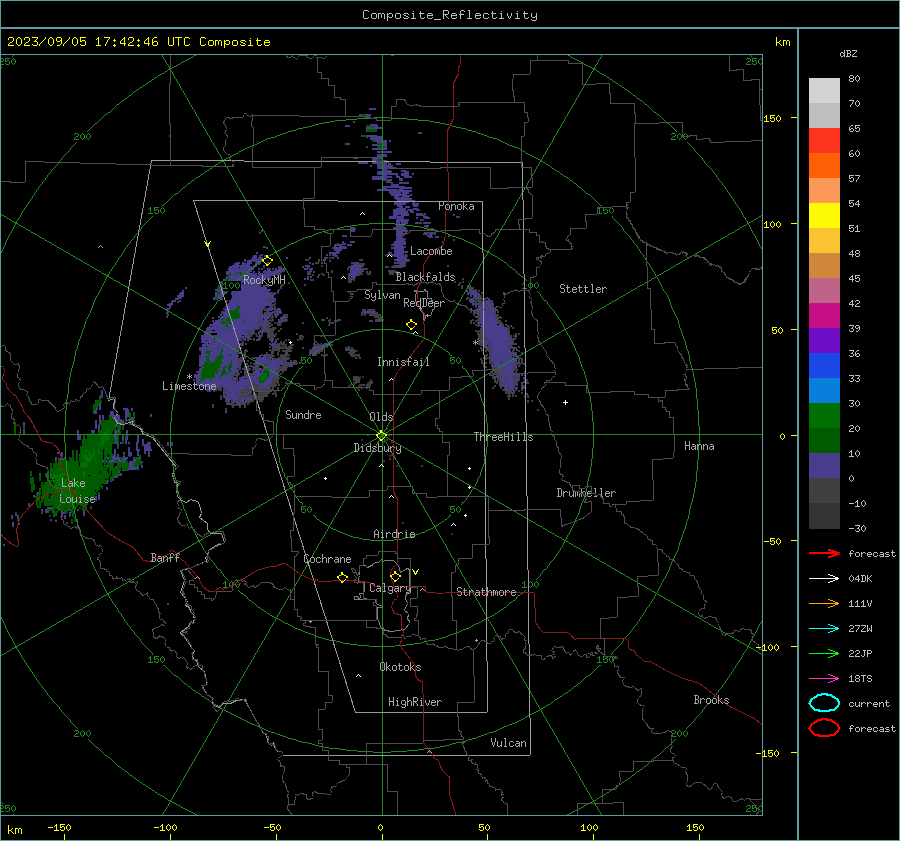Image resolution: width=900 pixels, height=841 pixels.
Task: Click the yellow diamond marker near RedDeer
Action: (x=412, y=325)
